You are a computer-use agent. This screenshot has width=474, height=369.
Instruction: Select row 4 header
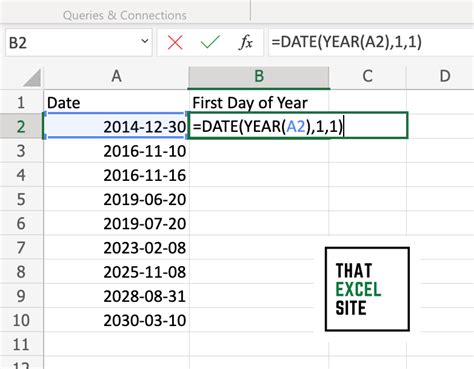21,175
